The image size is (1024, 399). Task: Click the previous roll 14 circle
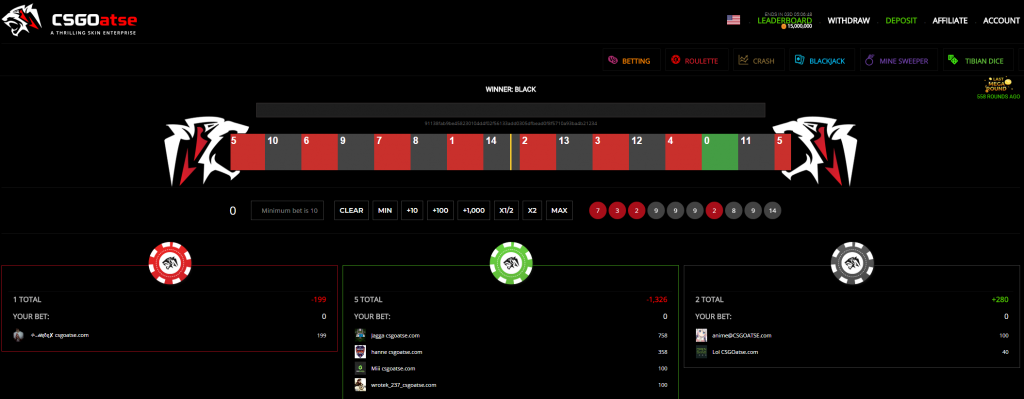773,210
